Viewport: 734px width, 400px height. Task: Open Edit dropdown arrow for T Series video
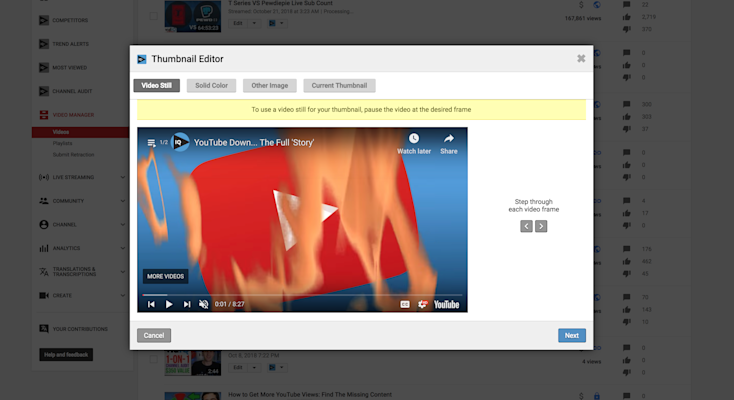(x=254, y=23)
